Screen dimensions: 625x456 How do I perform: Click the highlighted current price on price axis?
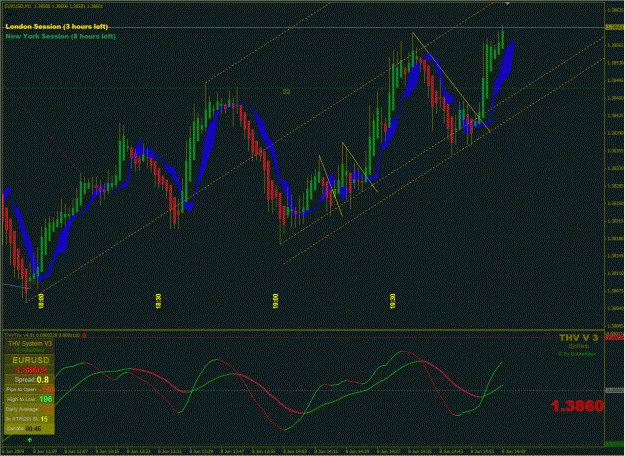coord(614,27)
